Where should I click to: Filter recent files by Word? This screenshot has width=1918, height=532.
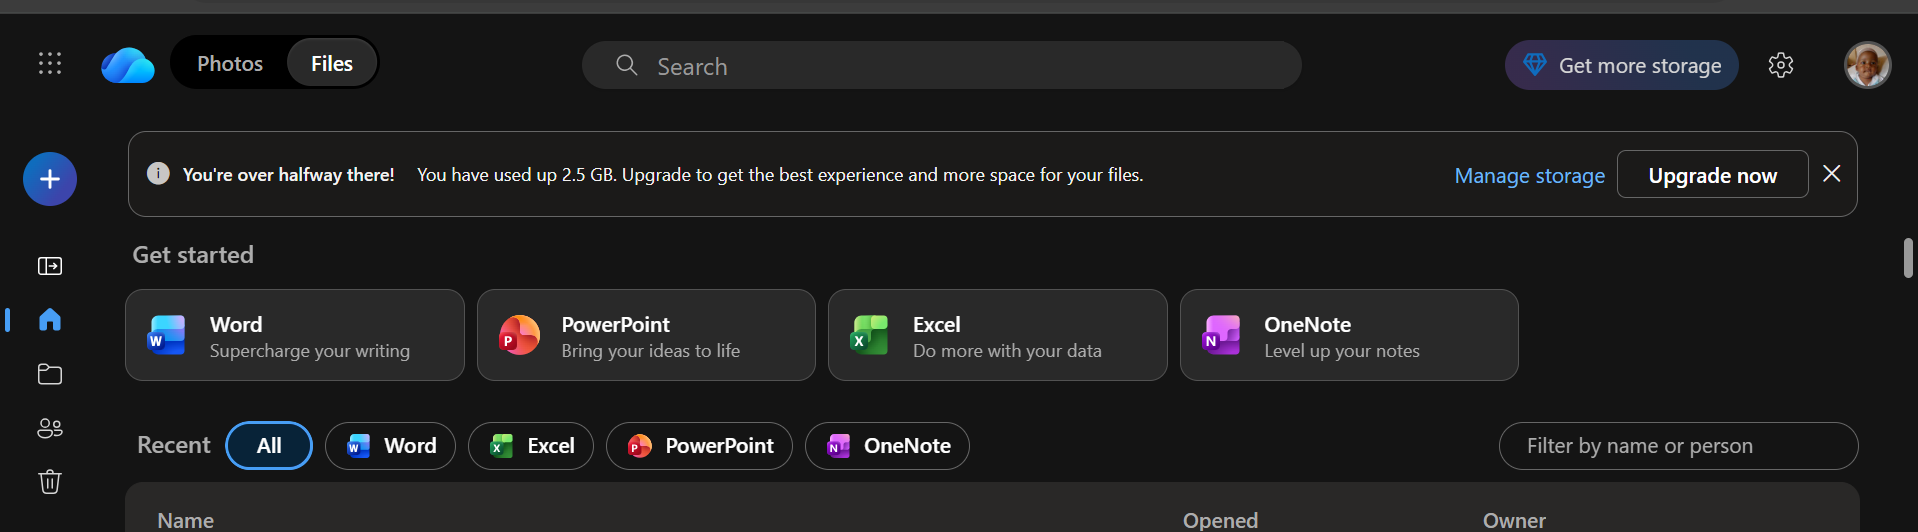point(390,446)
